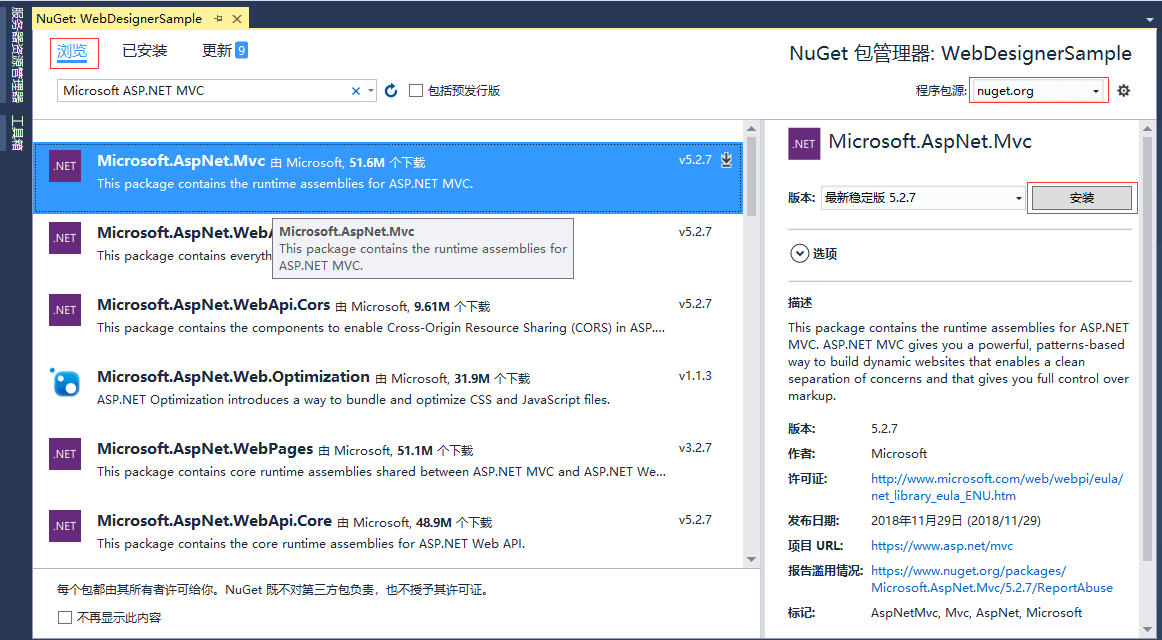Select Microsoft.AspNet.WebApi.Core package name
1162x640 pixels.
click(214, 520)
